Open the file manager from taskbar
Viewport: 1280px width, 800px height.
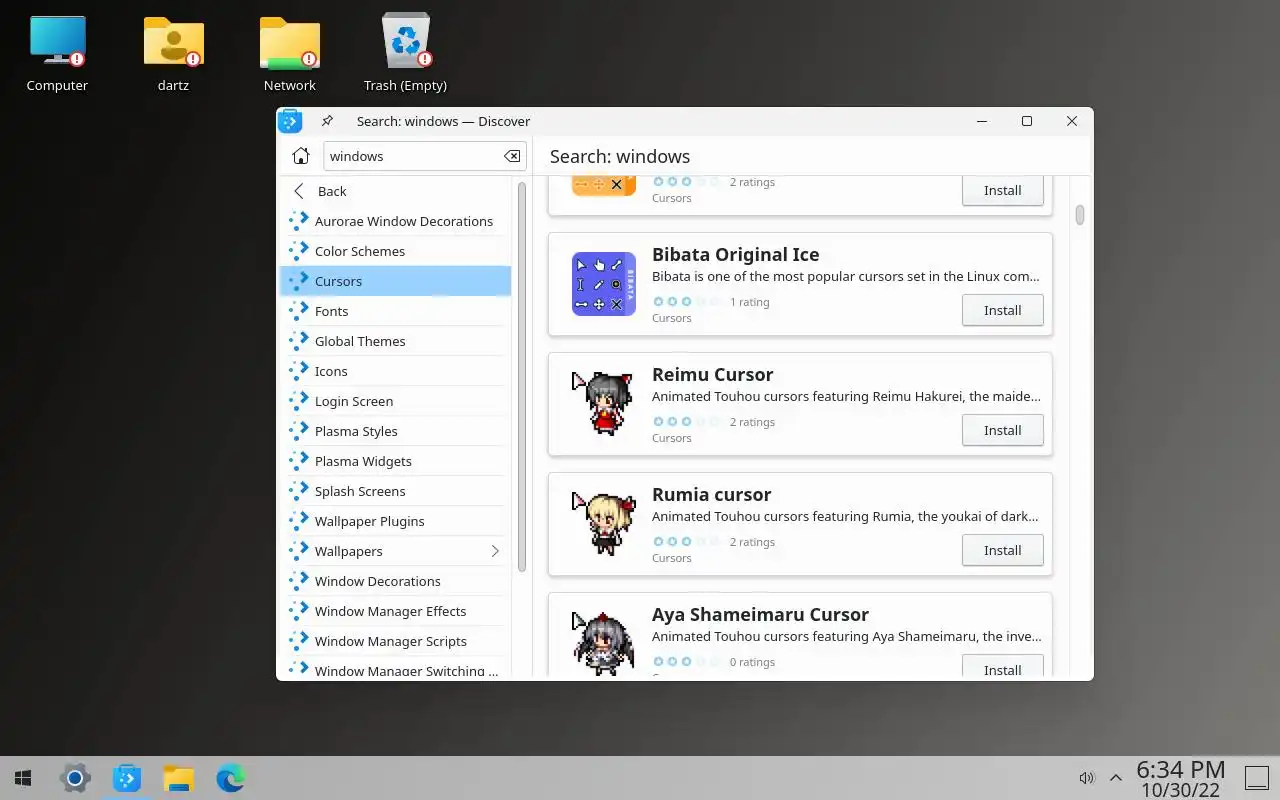pos(179,778)
